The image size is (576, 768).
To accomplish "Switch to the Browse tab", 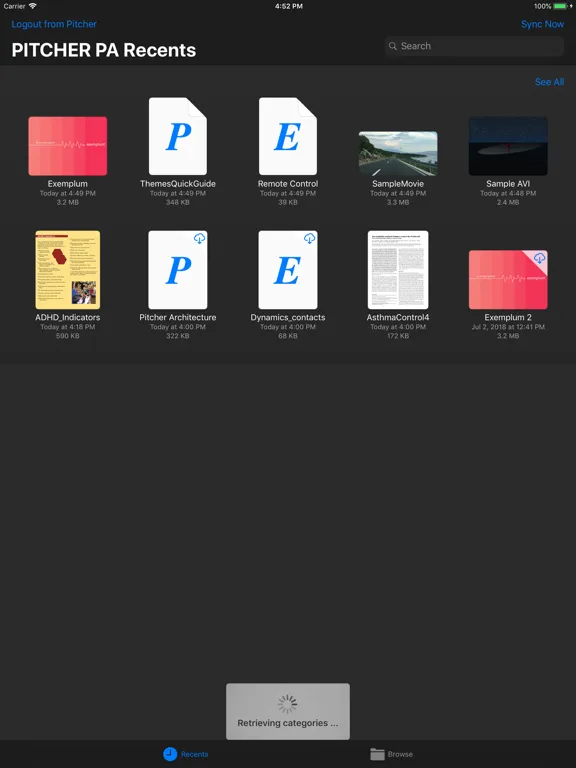I will click(x=391, y=754).
